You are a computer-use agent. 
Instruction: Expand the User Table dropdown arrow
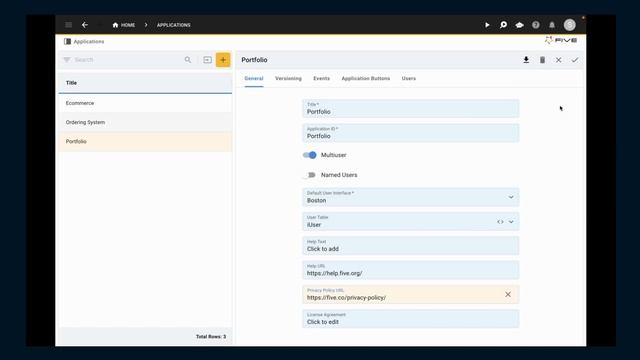click(511, 222)
